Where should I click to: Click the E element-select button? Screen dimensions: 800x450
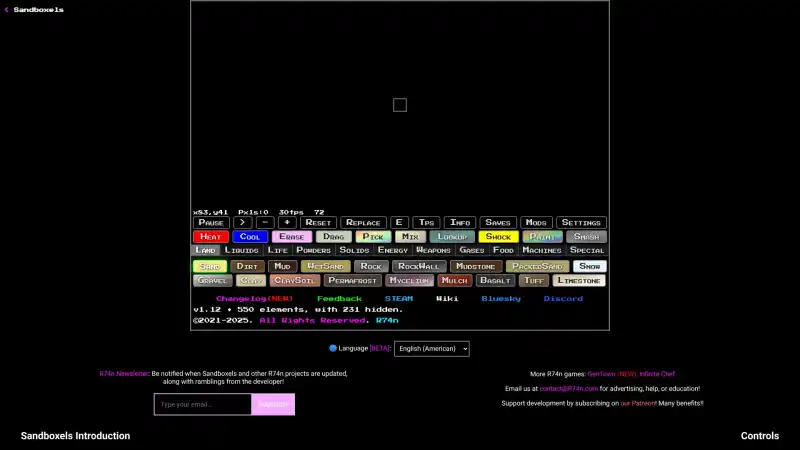click(399, 223)
